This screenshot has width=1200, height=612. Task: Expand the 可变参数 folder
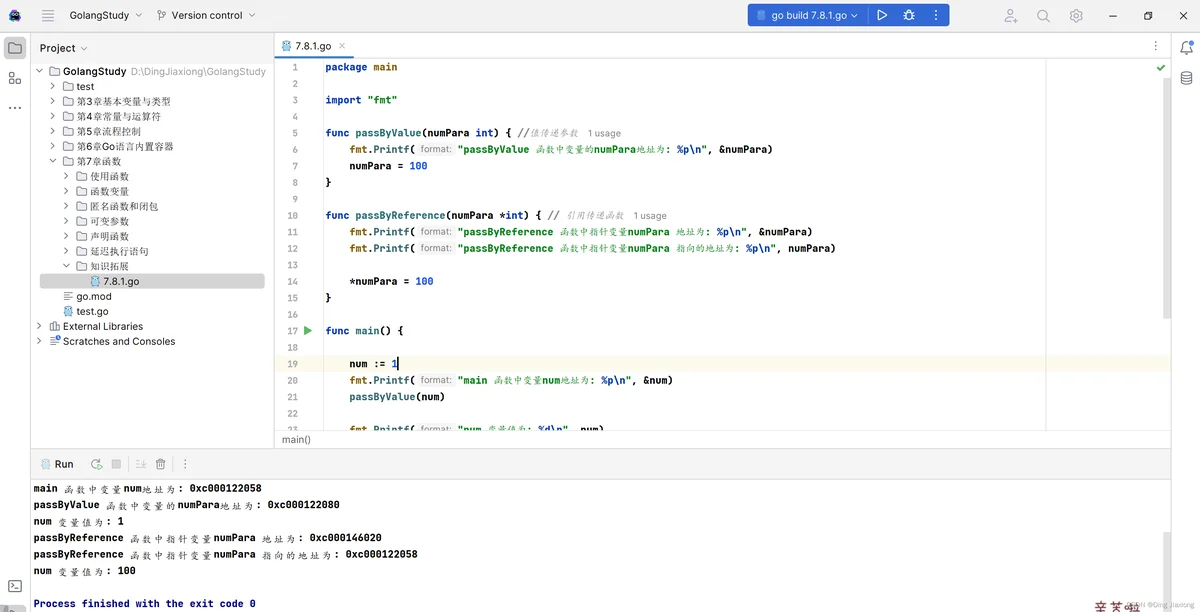[x=67, y=221]
